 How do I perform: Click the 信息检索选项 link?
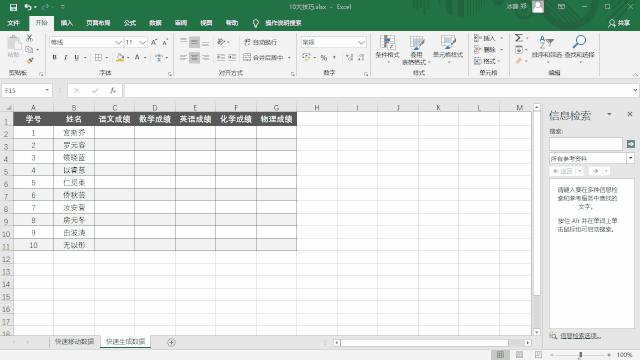[580, 336]
